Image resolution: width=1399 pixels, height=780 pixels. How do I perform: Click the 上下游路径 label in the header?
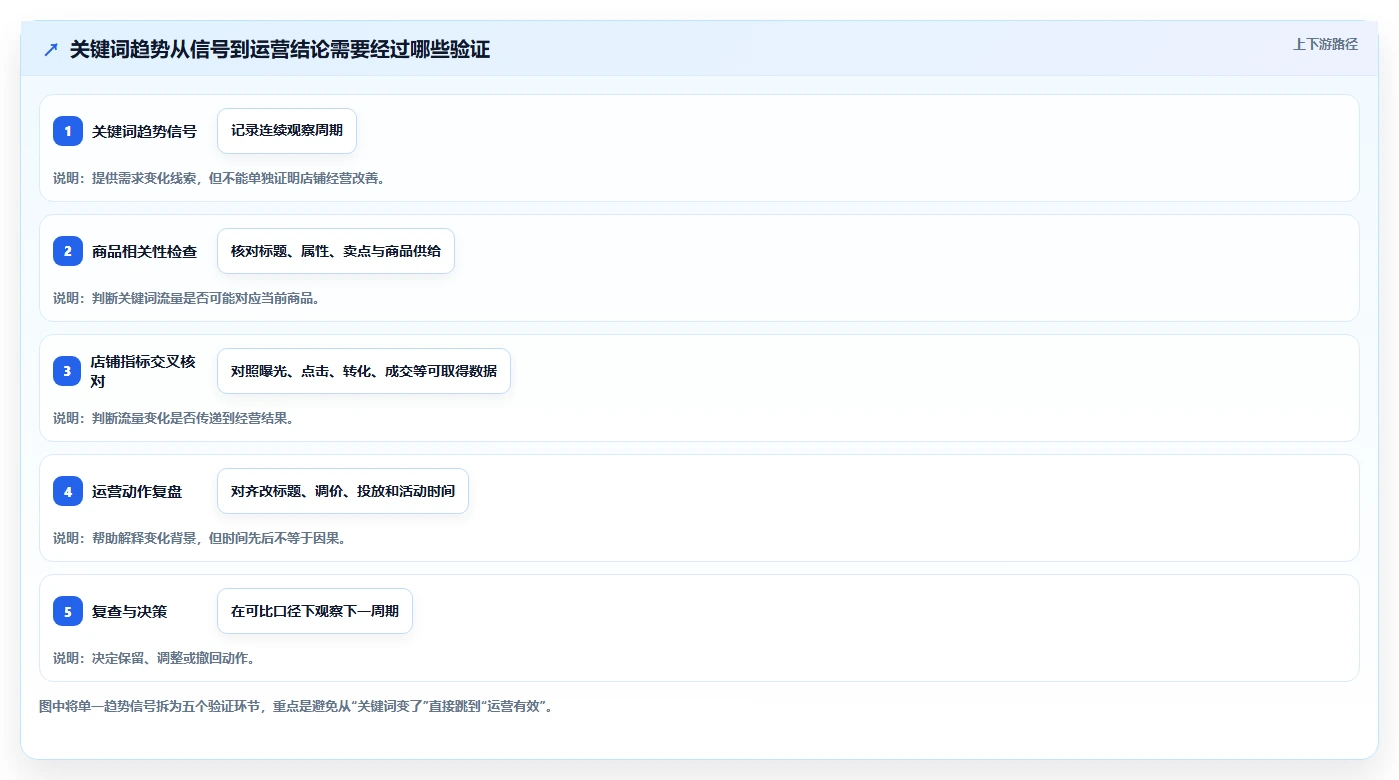click(1325, 44)
